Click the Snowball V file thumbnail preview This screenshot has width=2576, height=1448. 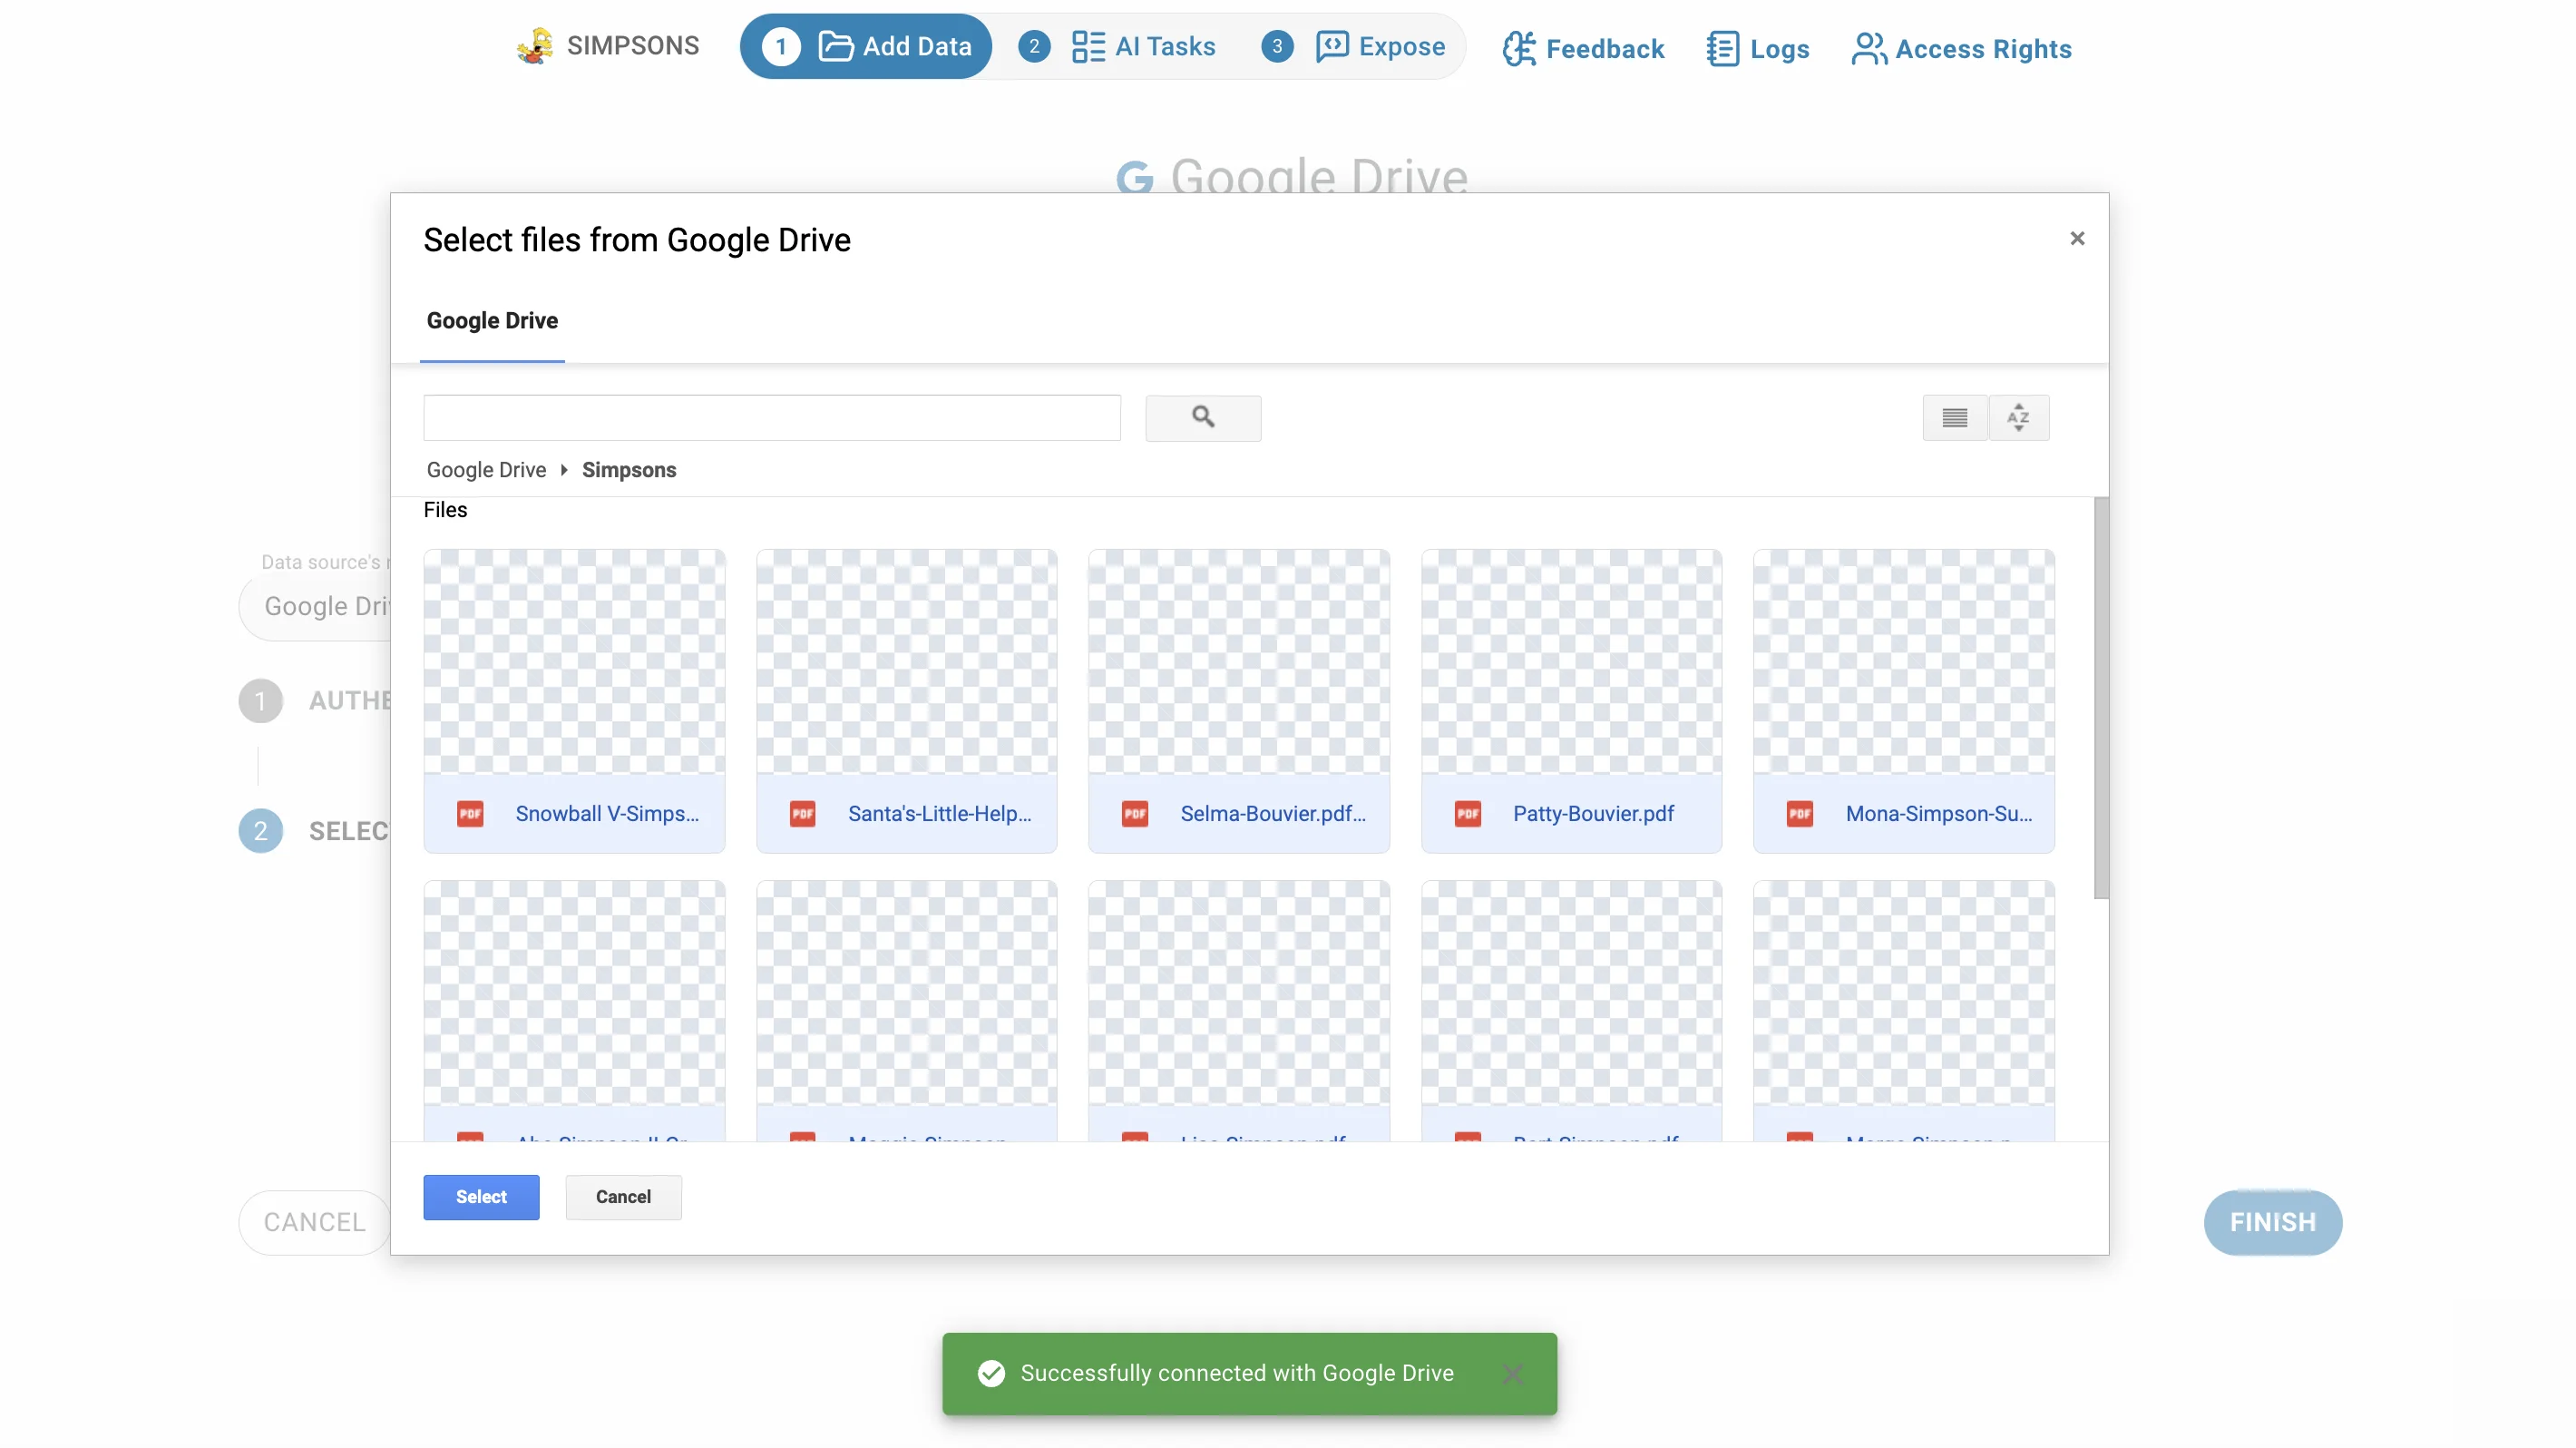[x=574, y=661]
